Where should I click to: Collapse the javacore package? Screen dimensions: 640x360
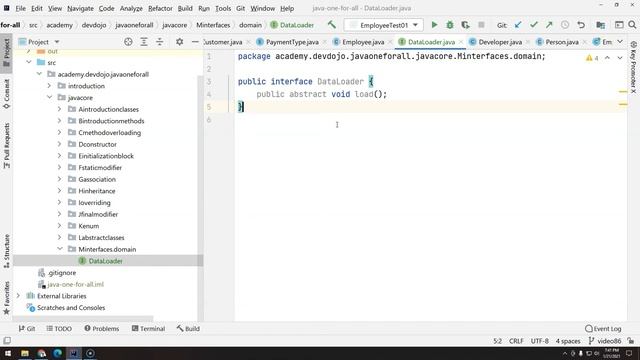tap(49, 98)
